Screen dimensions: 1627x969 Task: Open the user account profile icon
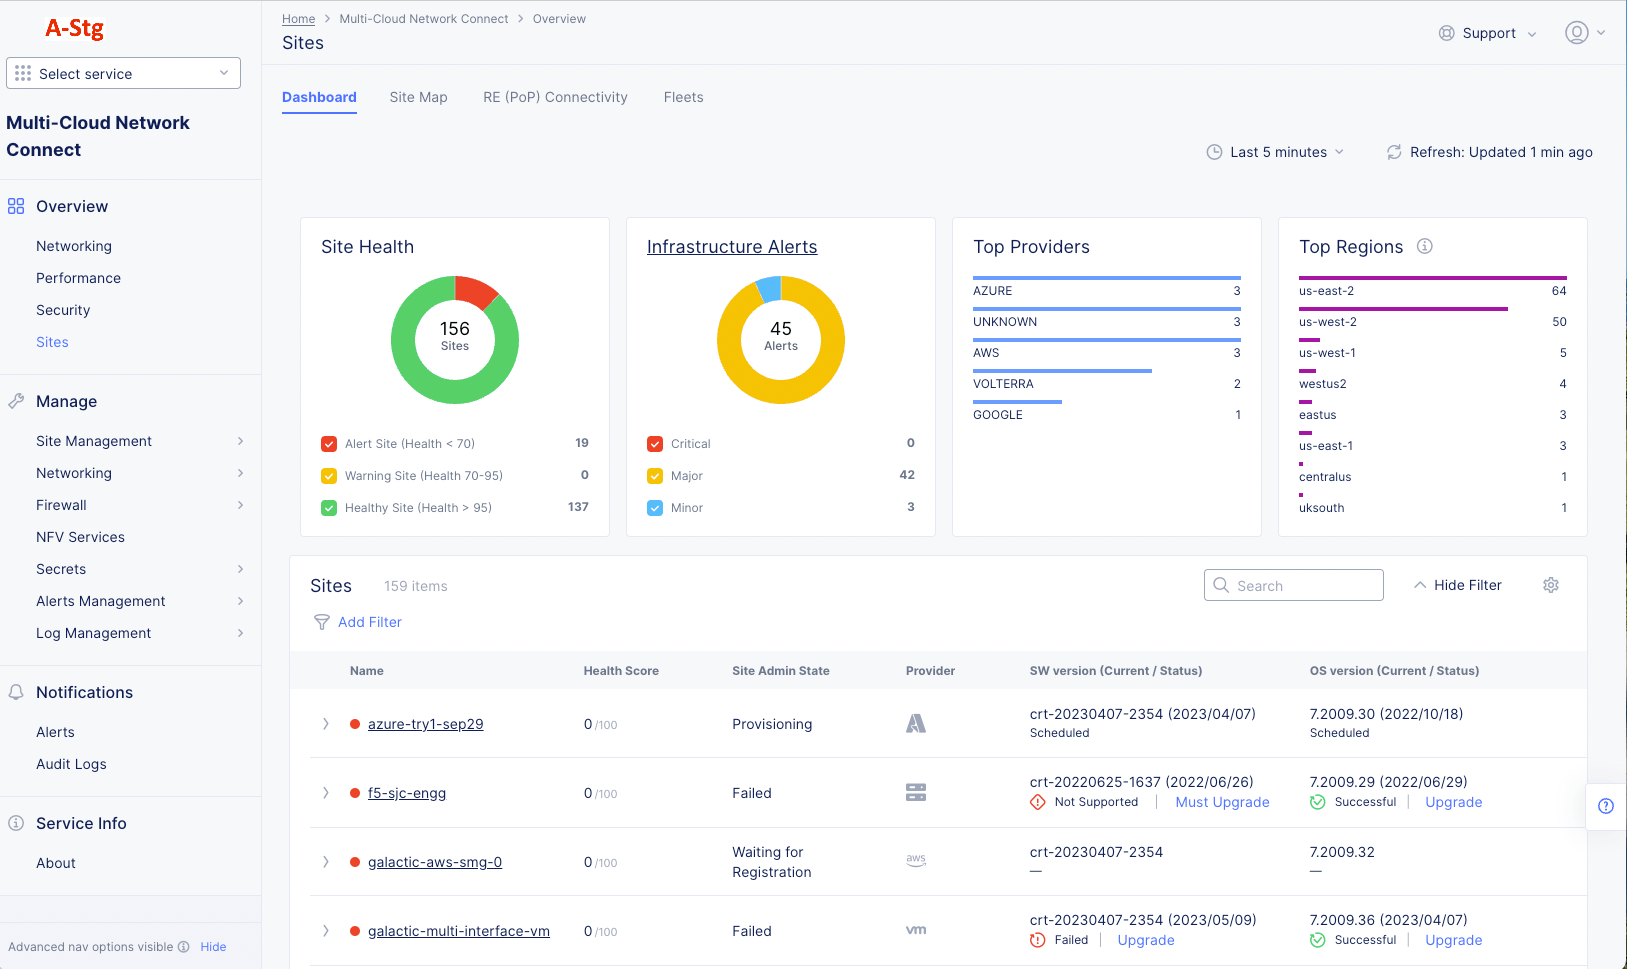click(1576, 33)
